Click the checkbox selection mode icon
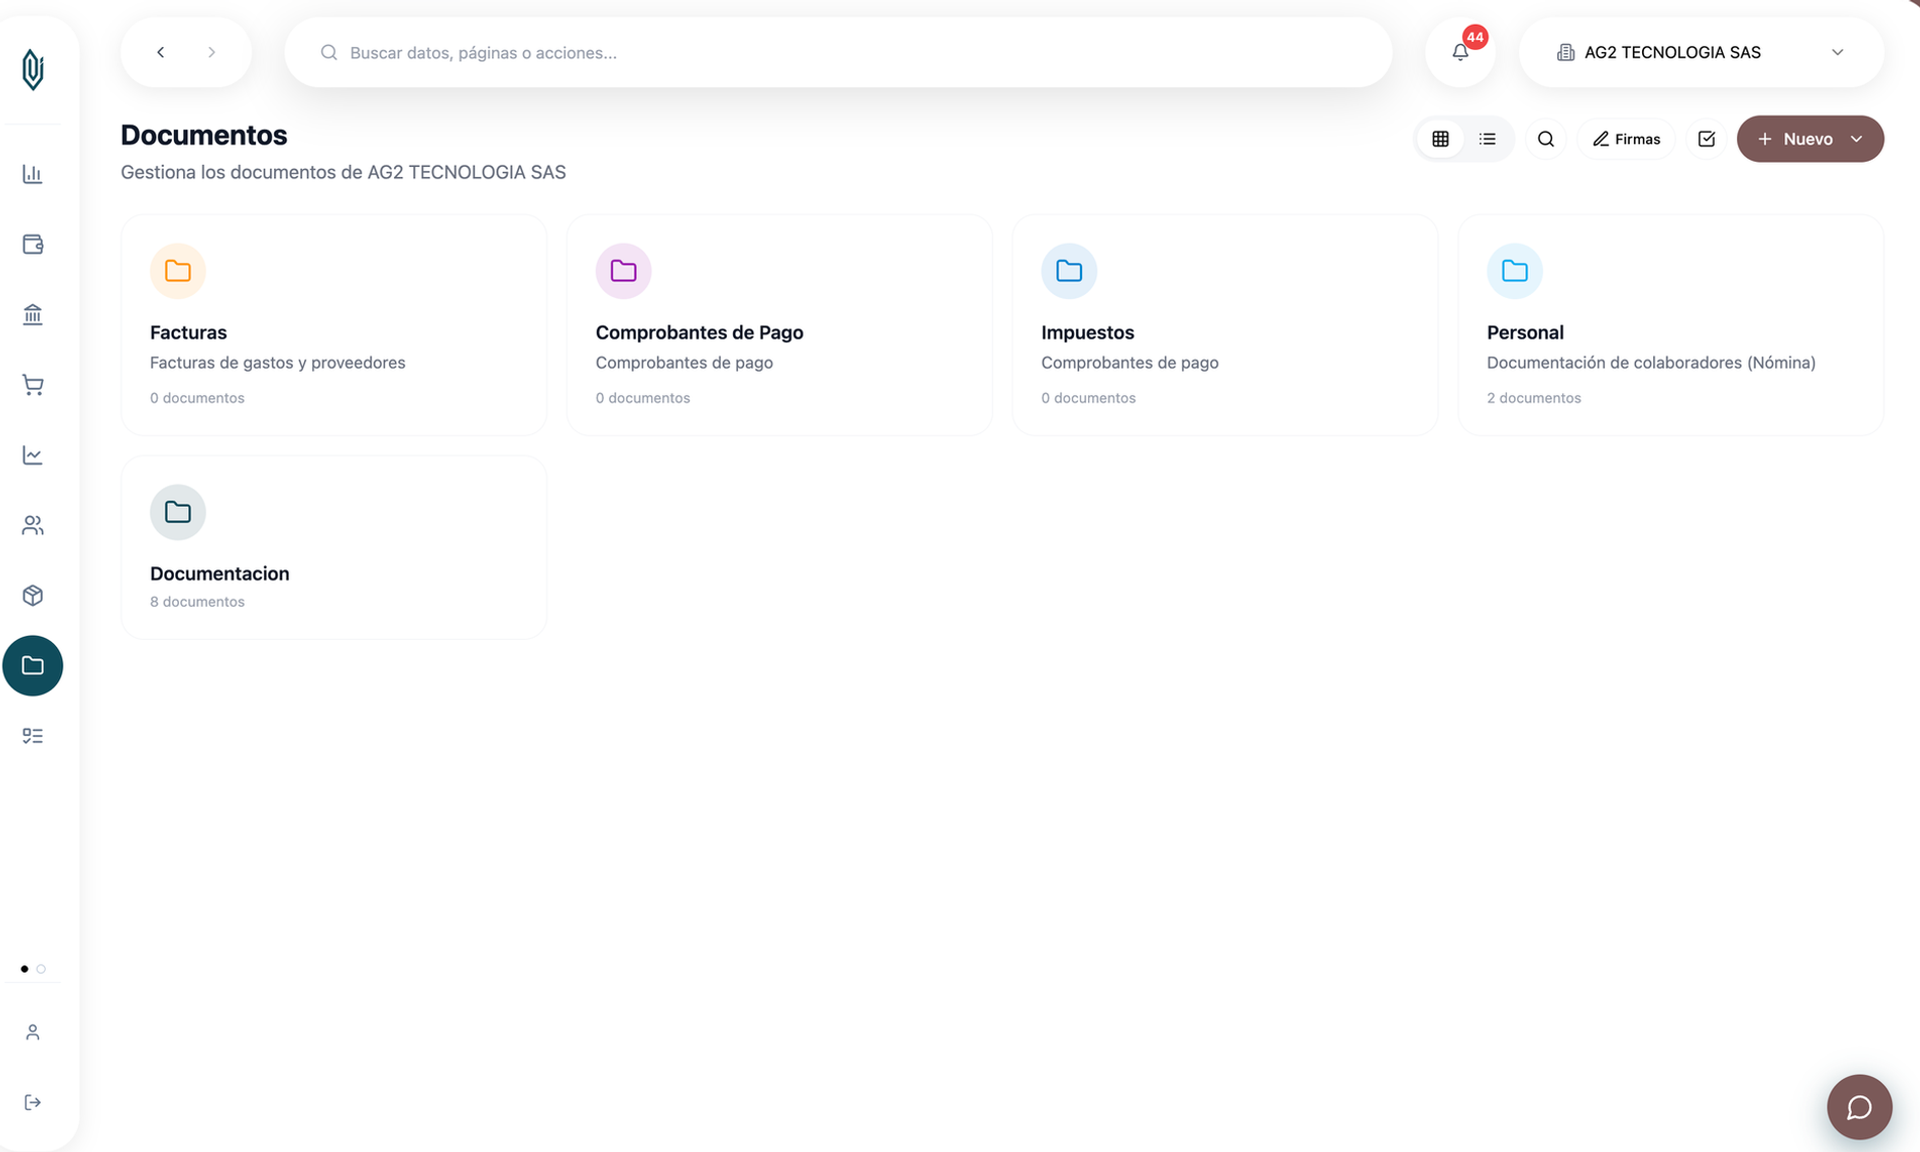This screenshot has width=1920, height=1152. [x=1706, y=139]
